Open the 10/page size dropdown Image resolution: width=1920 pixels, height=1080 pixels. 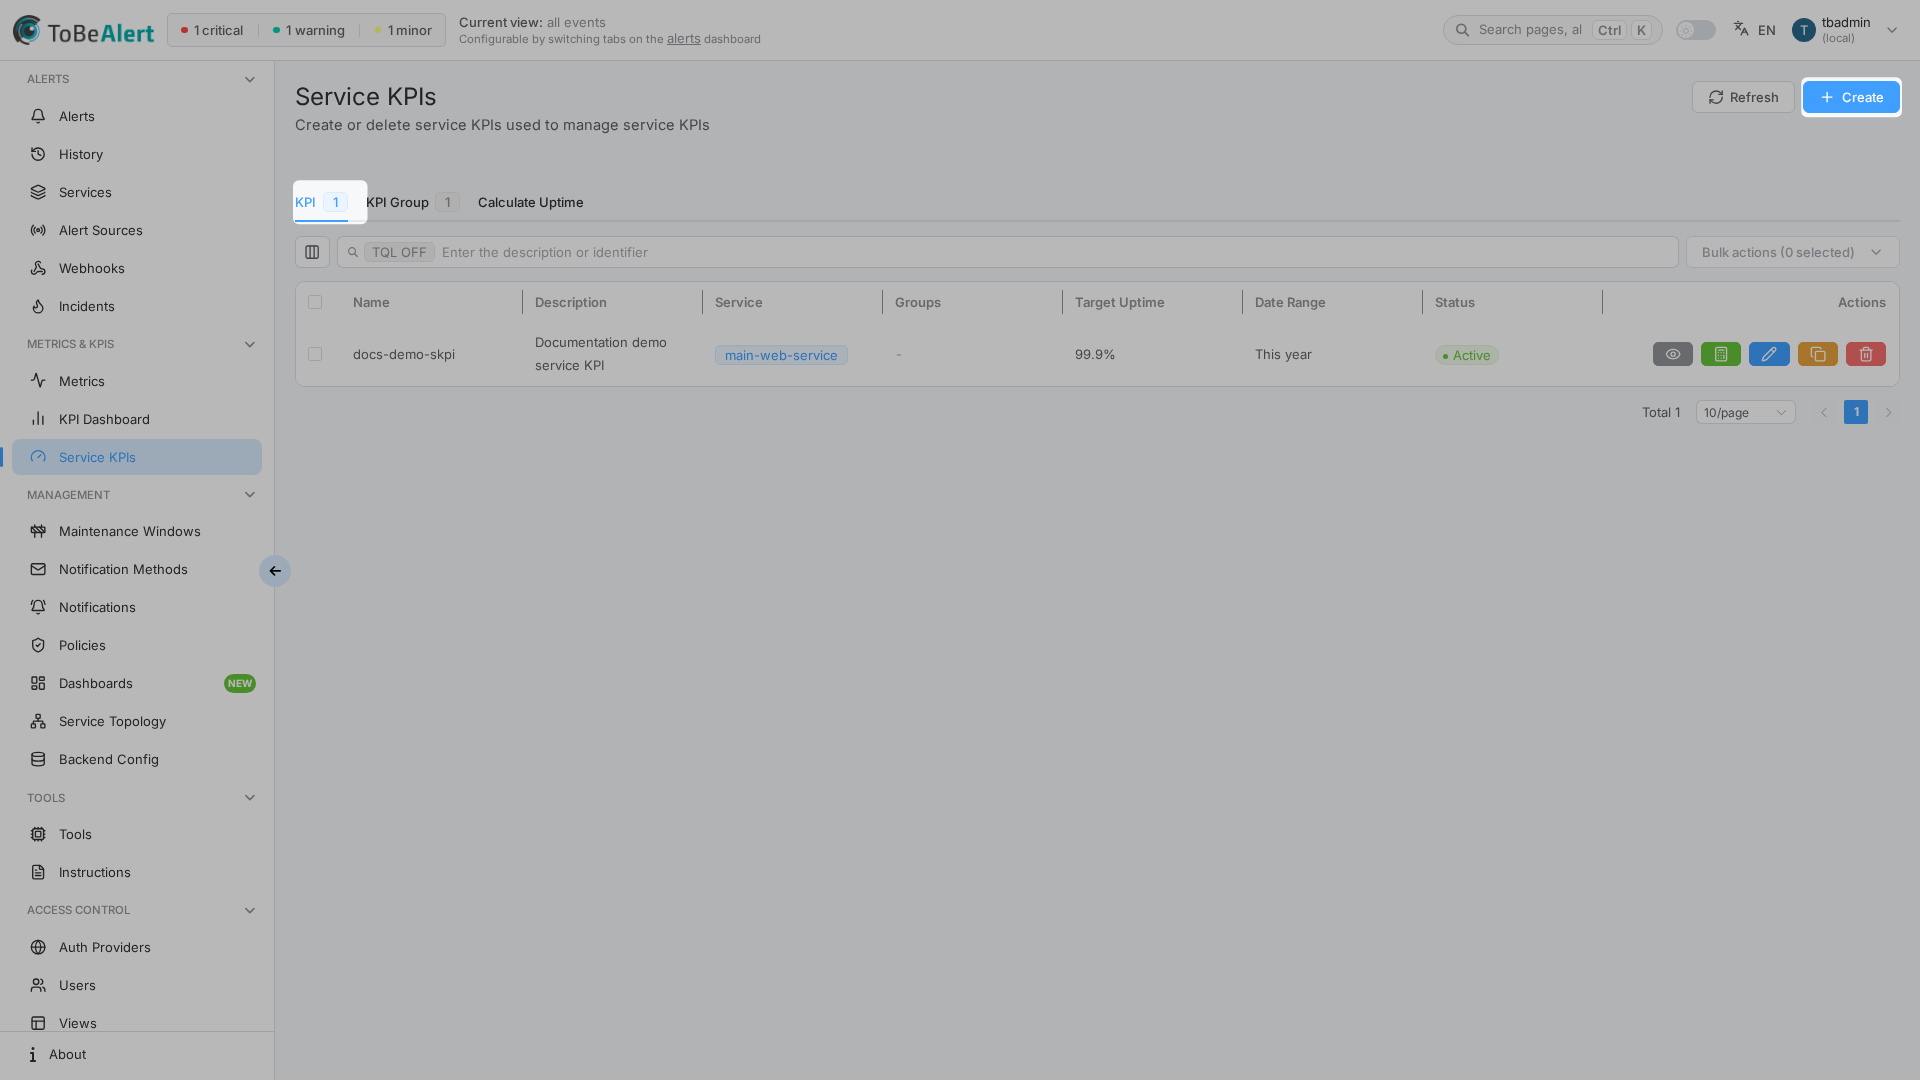pos(1745,412)
